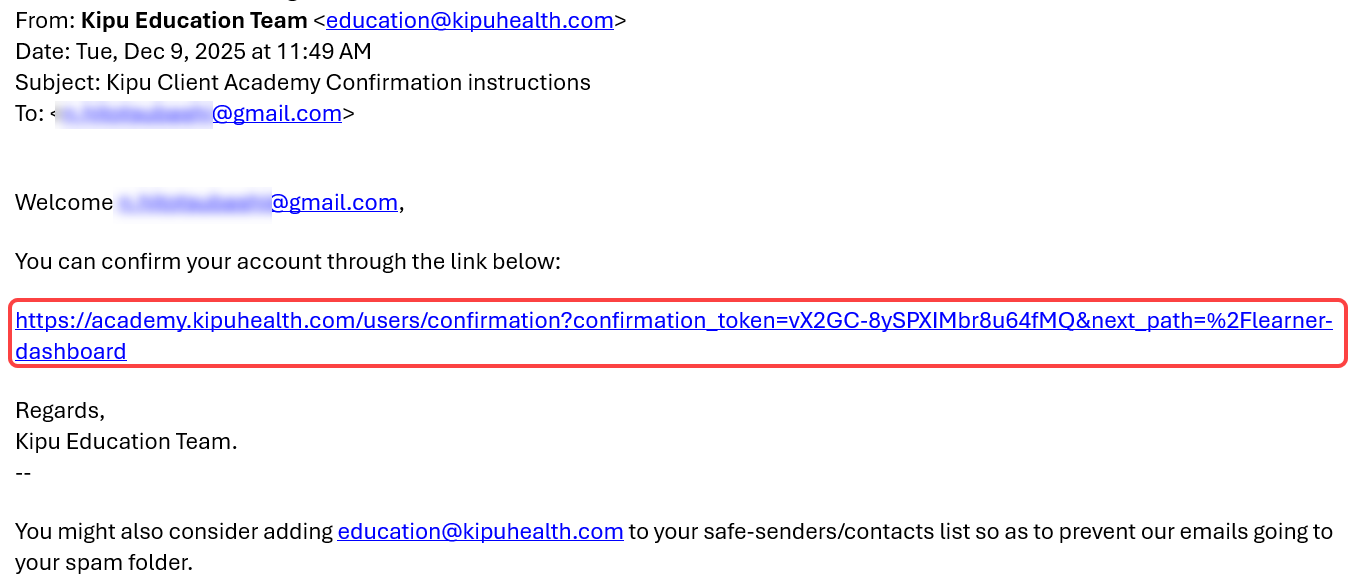Click the Kipu Education Team signature line
The image size is (1360, 582).
coord(126,441)
